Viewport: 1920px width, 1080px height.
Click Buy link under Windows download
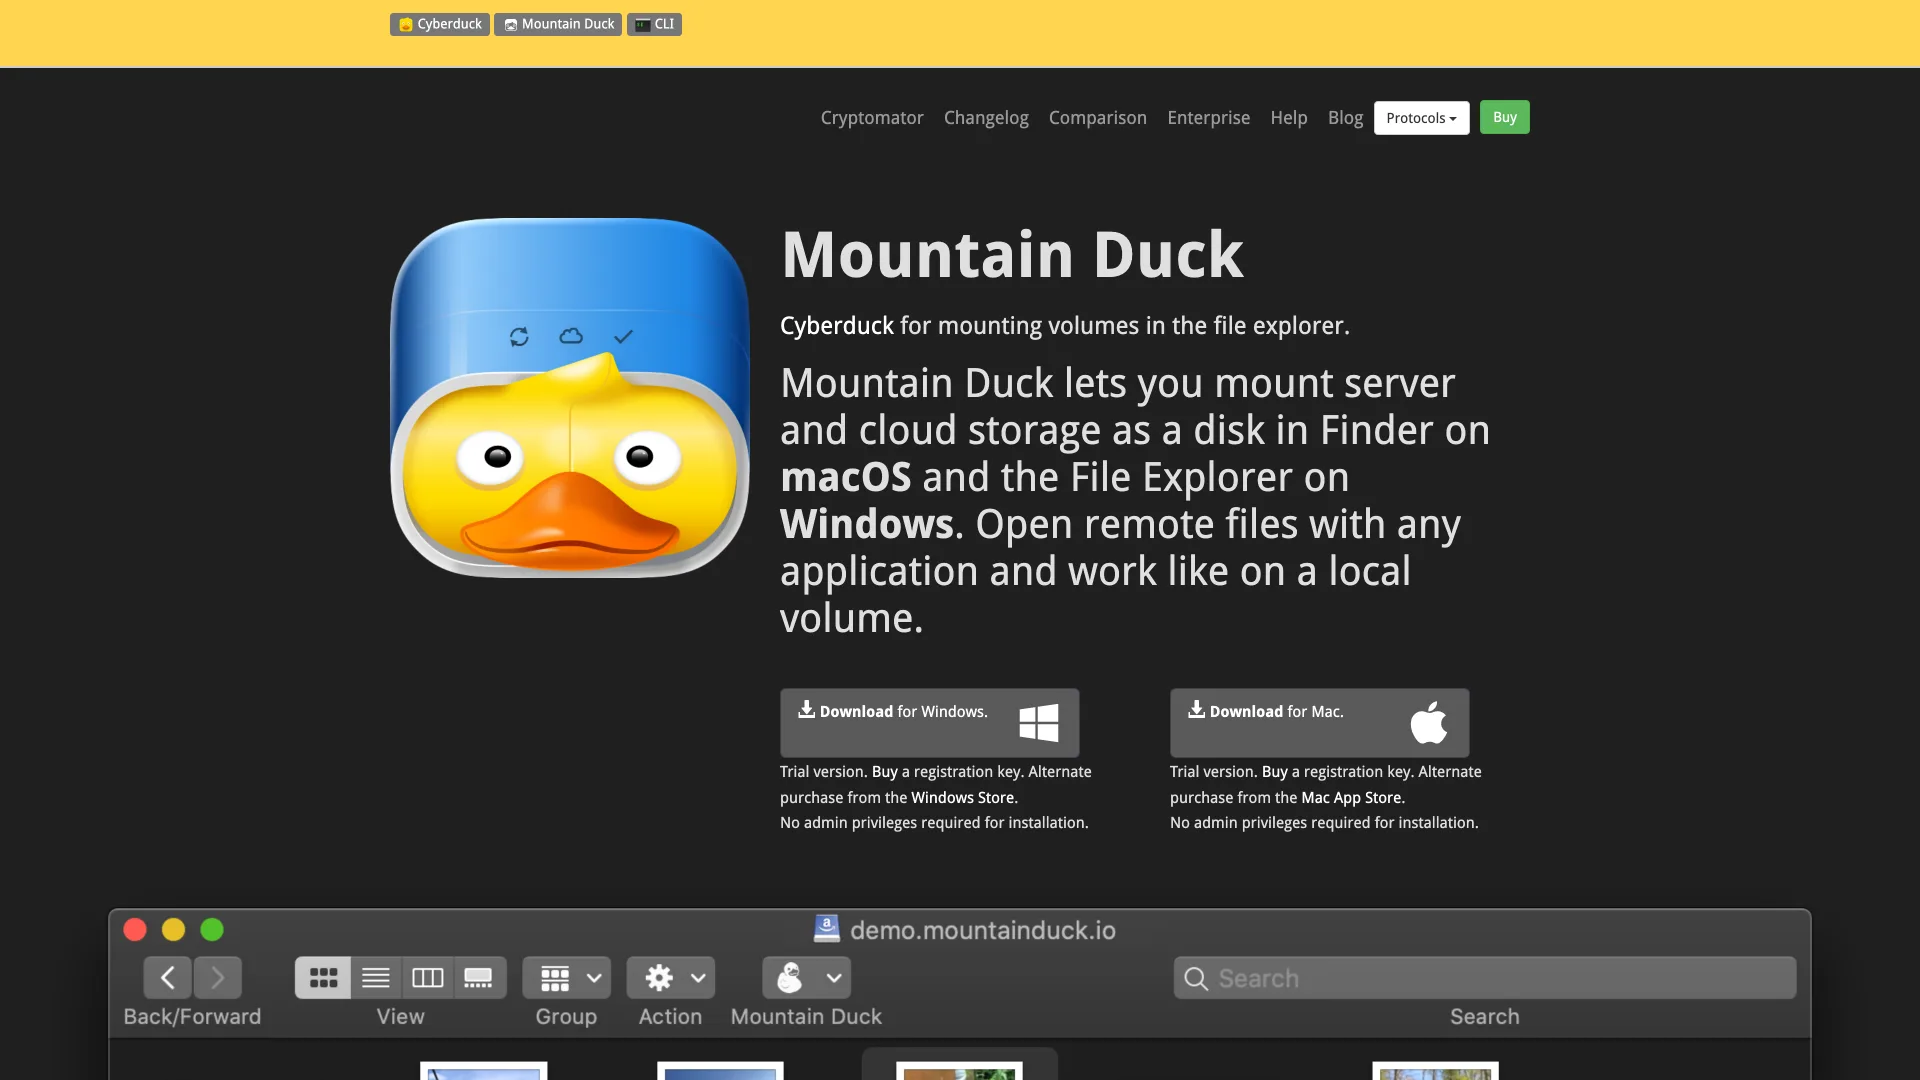click(884, 772)
